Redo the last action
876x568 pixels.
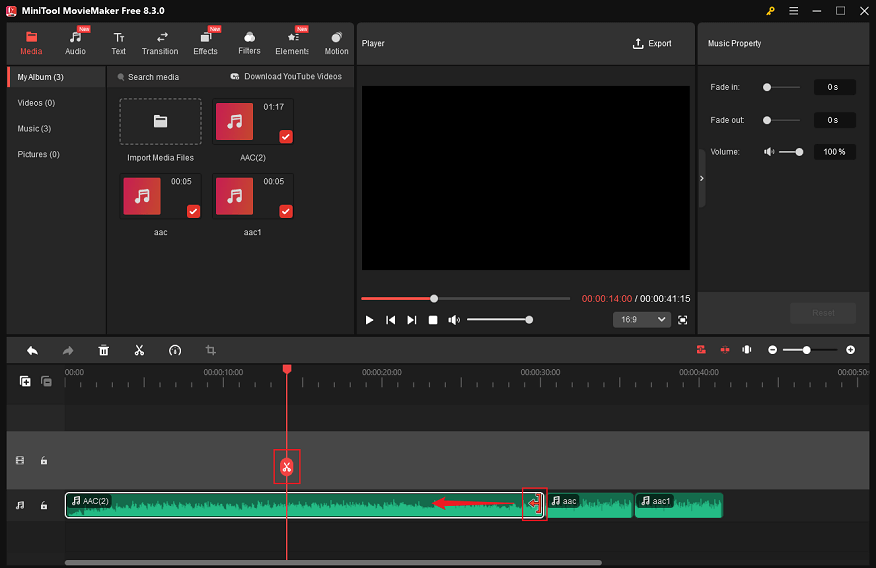(68, 351)
